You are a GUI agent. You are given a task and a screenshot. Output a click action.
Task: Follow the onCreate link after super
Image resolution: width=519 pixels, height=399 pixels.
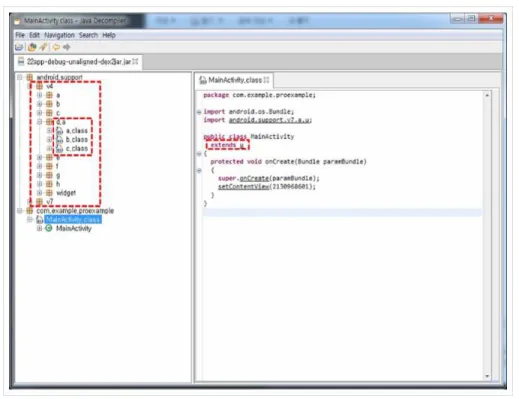point(254,178)
